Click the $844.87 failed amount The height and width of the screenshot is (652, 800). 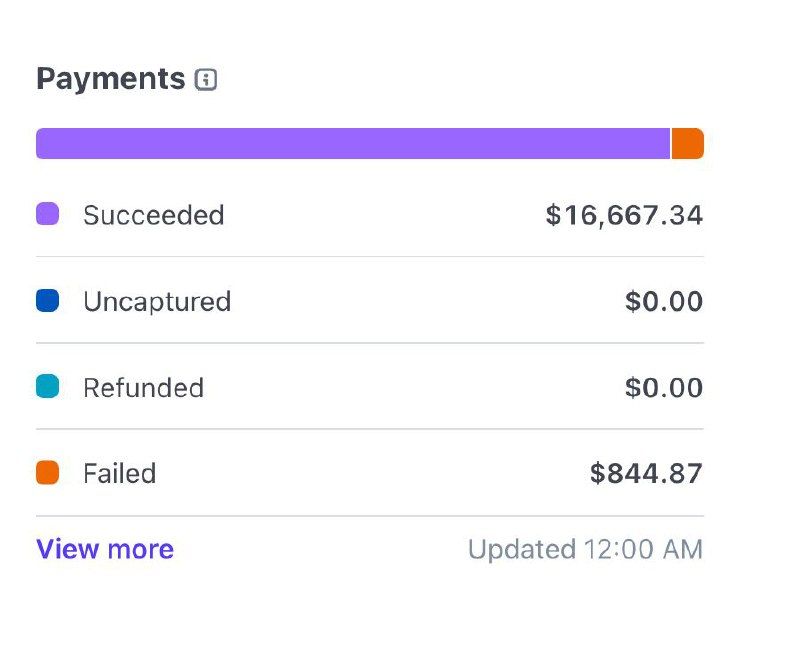(646, 474)
